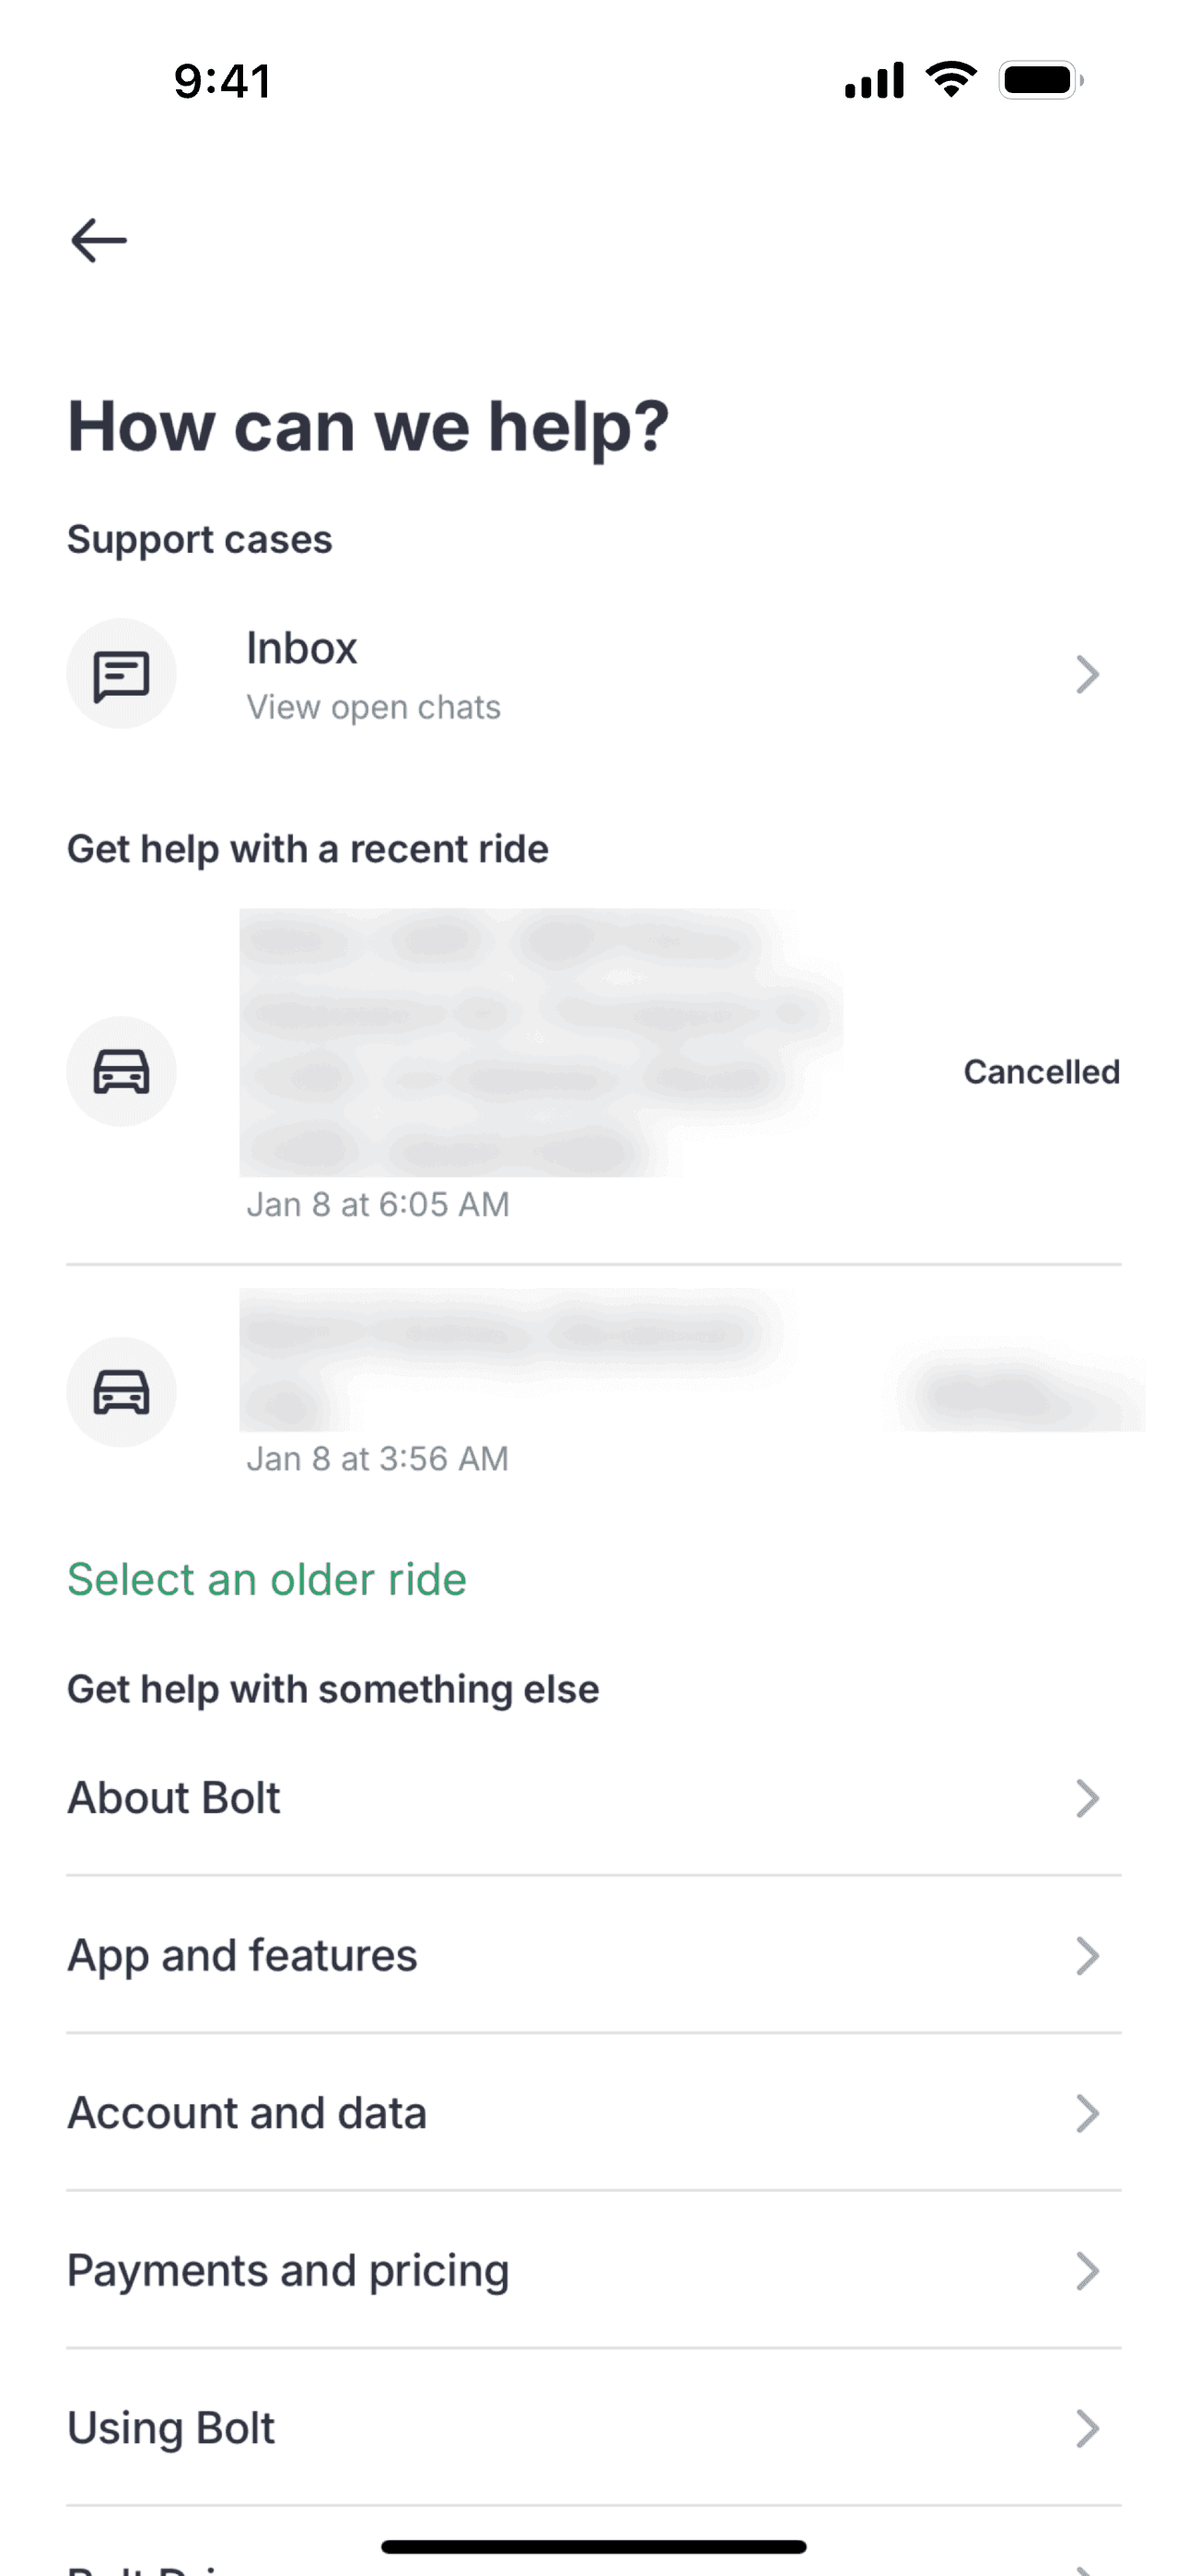The width and height of the screenshot is (1188, 2576).
Task: Expand App and features via chevron
Action: (x=1087, y=1956)
